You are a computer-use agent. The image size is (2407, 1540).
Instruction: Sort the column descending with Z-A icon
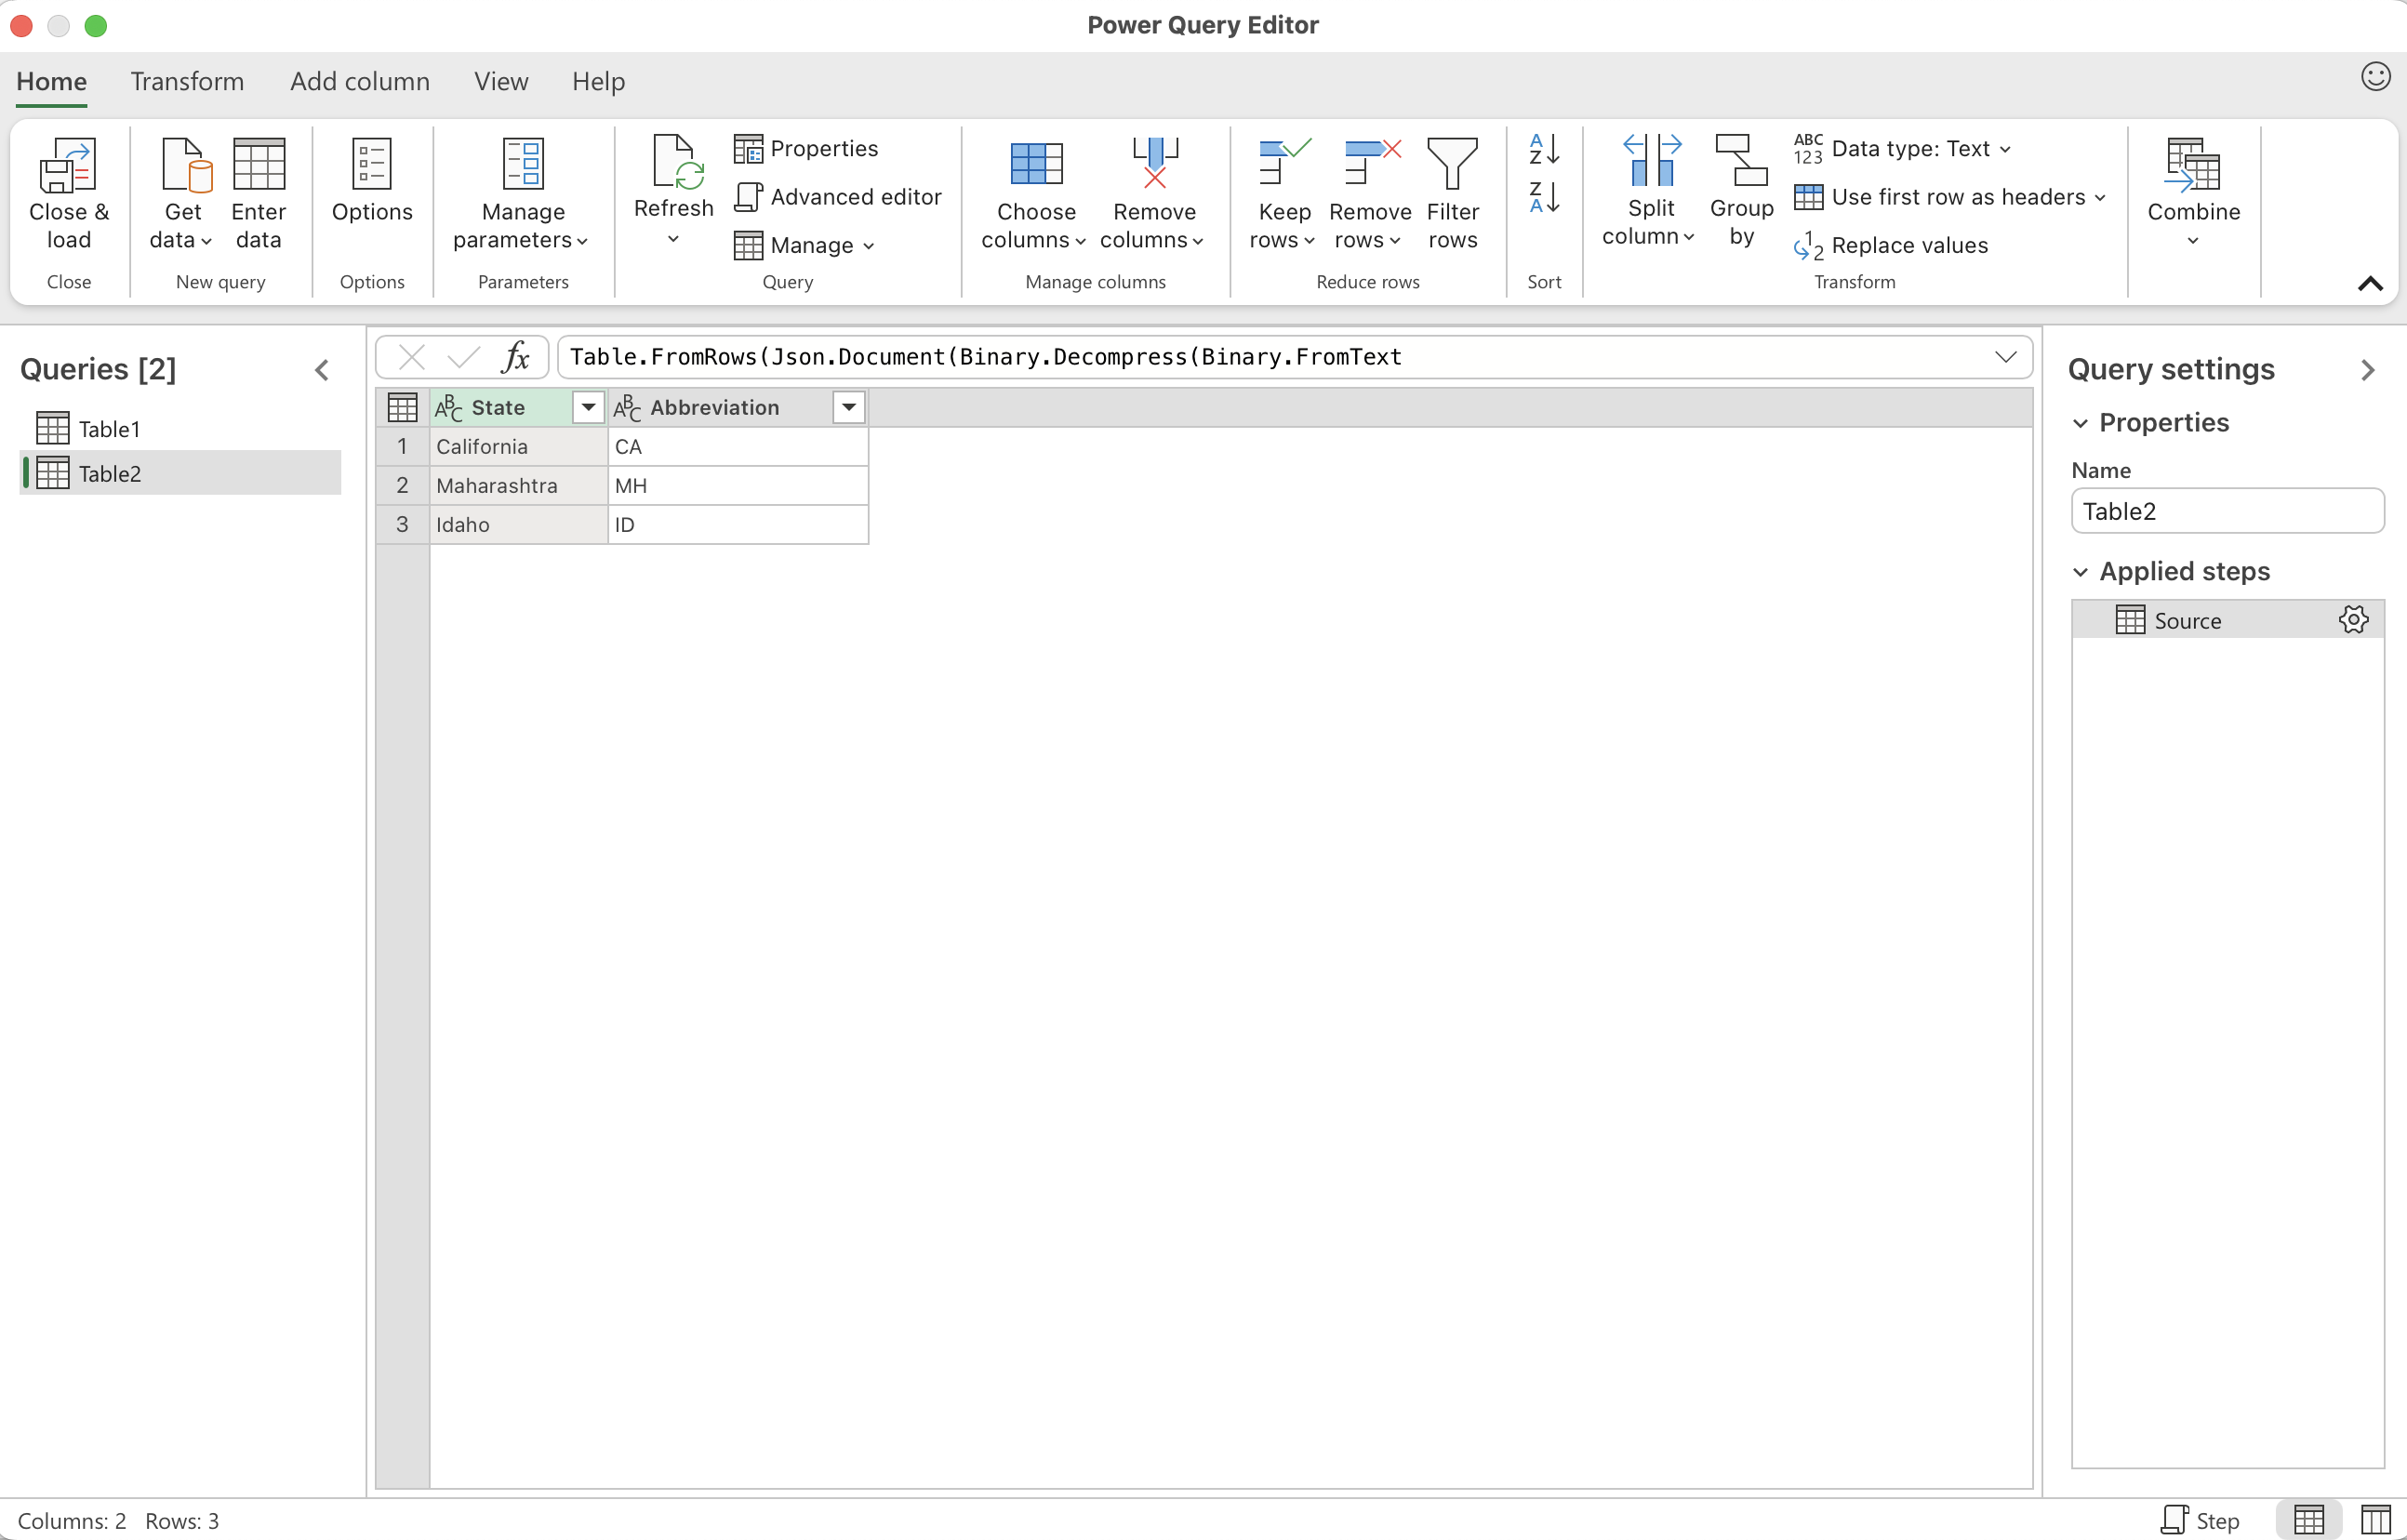click(1543, 198)
